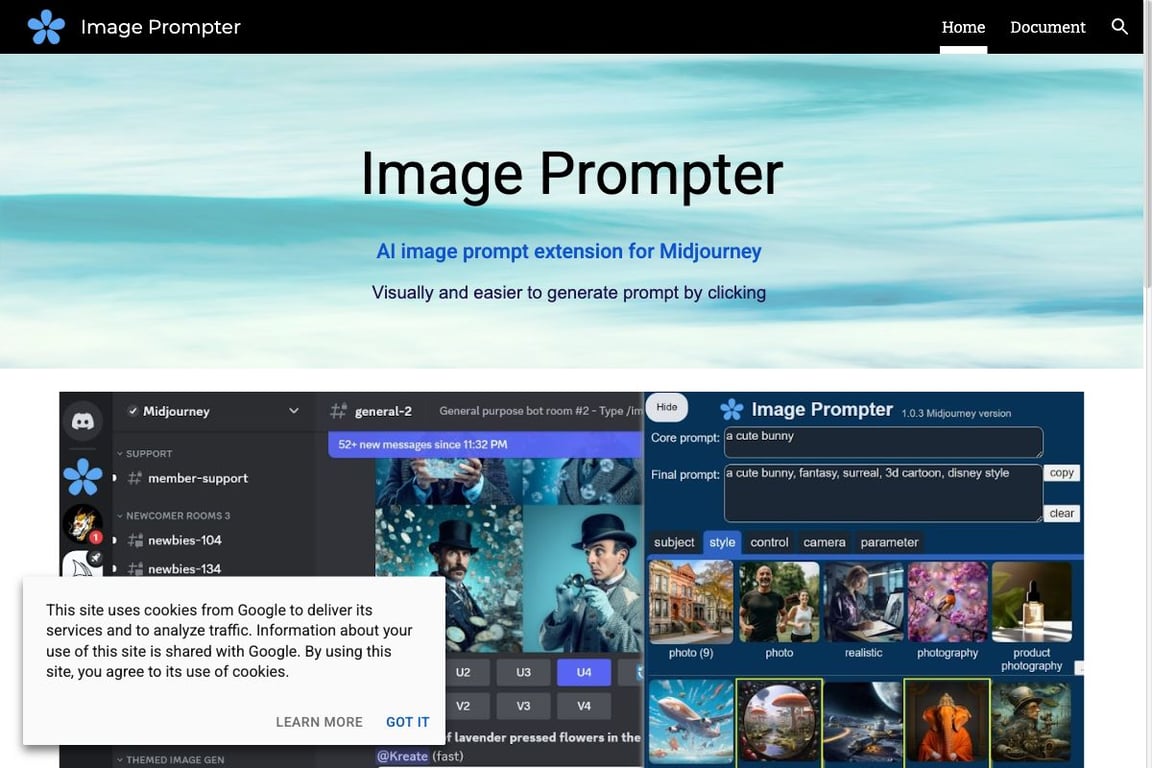Select the product photography bottle thumbnail

pyautogui.click(x=1032, y=603)
